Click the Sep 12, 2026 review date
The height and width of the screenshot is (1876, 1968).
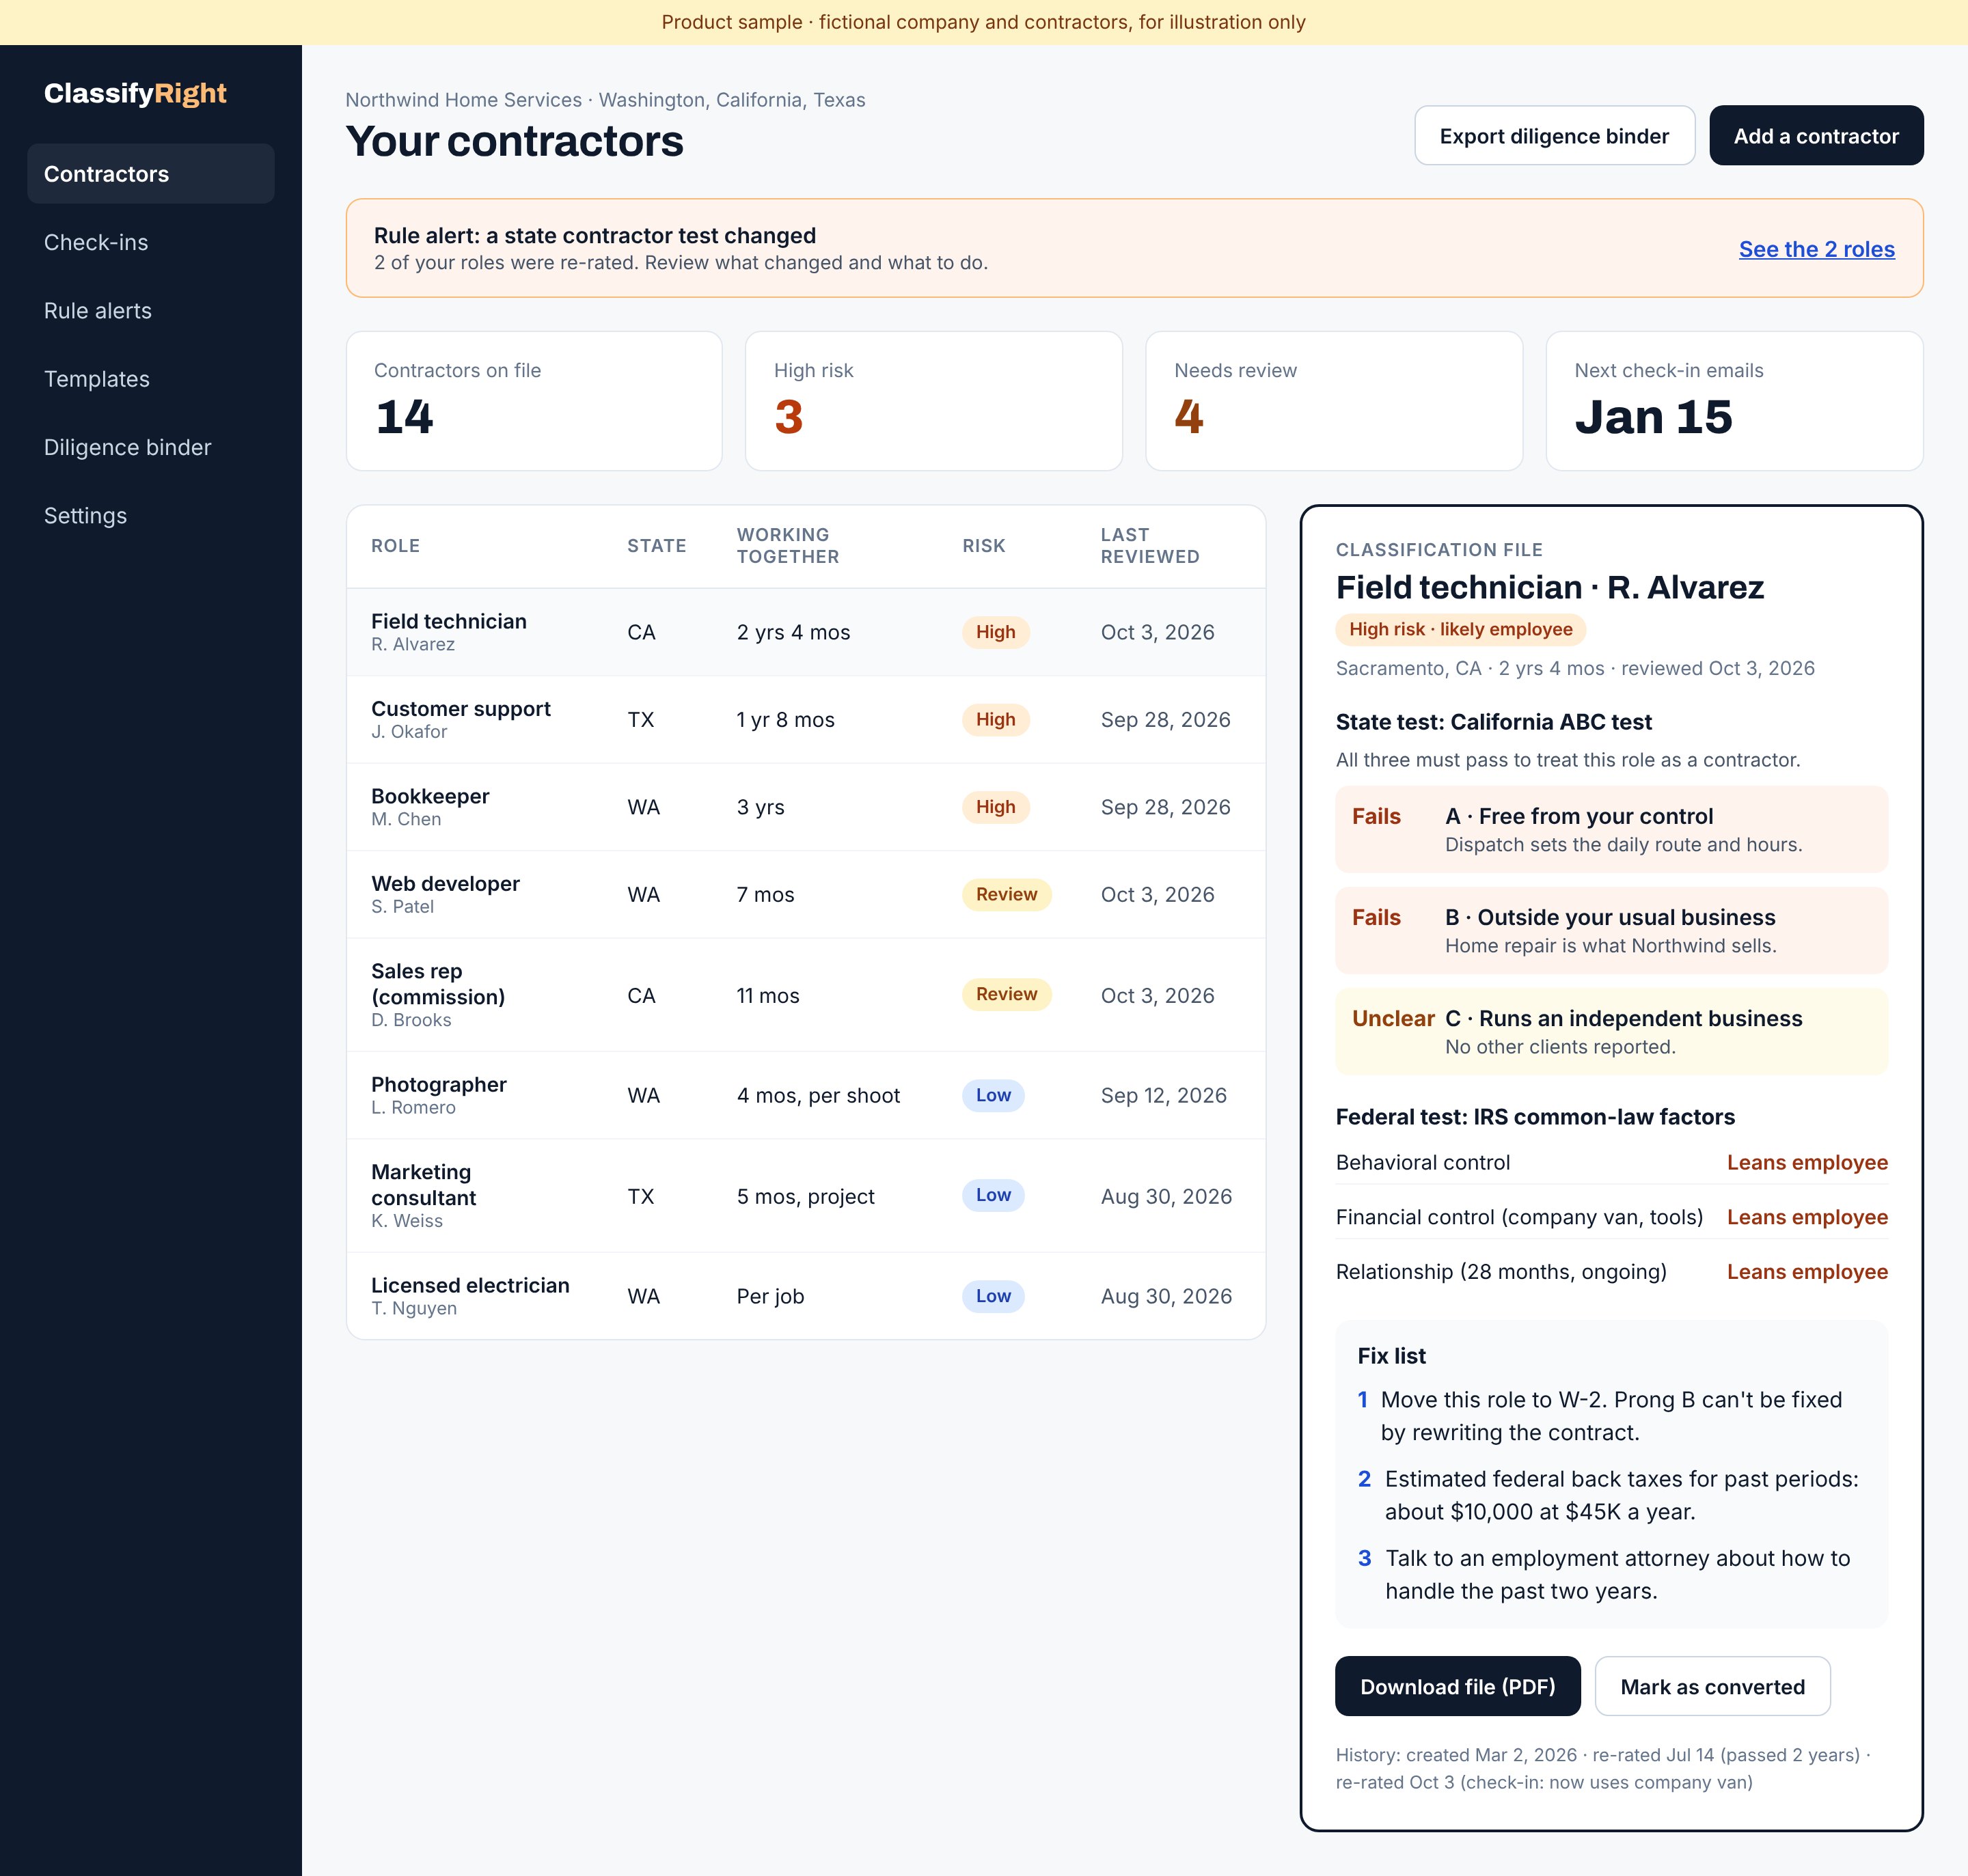(x=1163, y=1095)
